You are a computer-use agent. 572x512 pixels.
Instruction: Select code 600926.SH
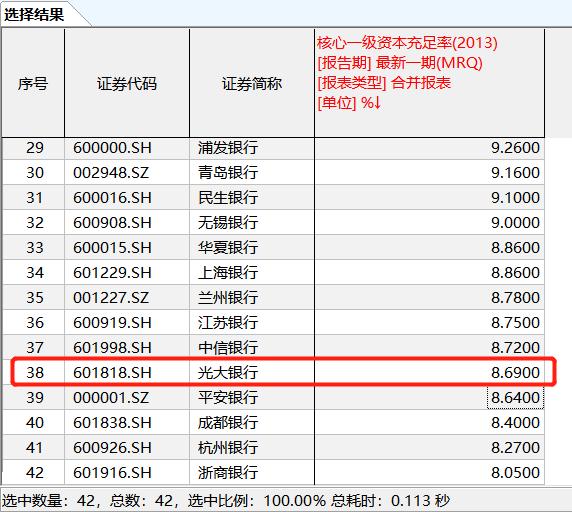point(112,448)
